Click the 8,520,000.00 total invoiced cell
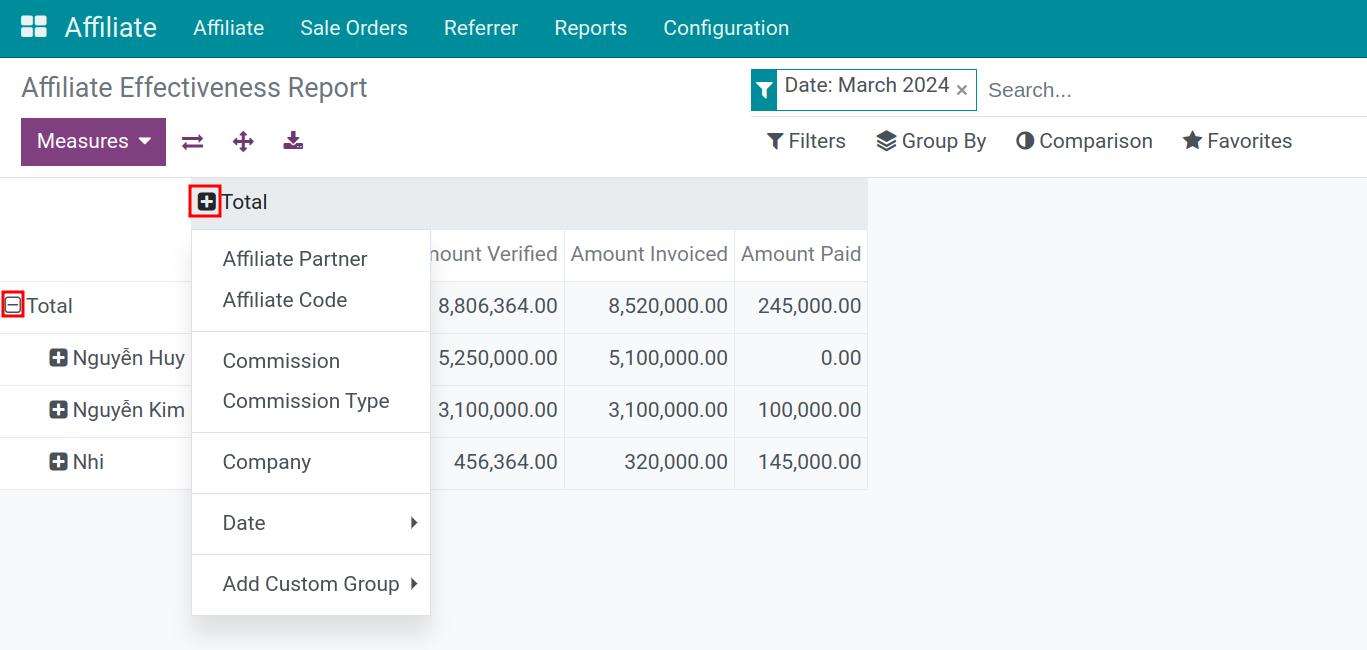Viewport: 1367px width, 650px height. (649, 306)
